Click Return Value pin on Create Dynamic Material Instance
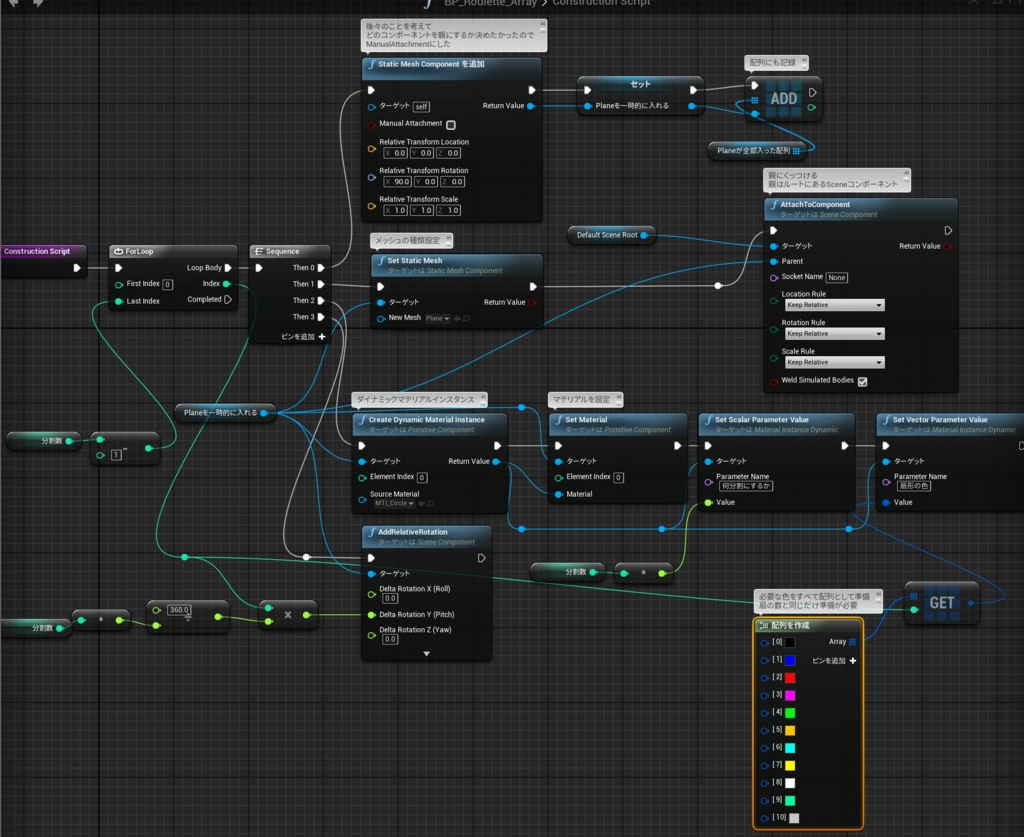1024x837 pixels. 496,462
